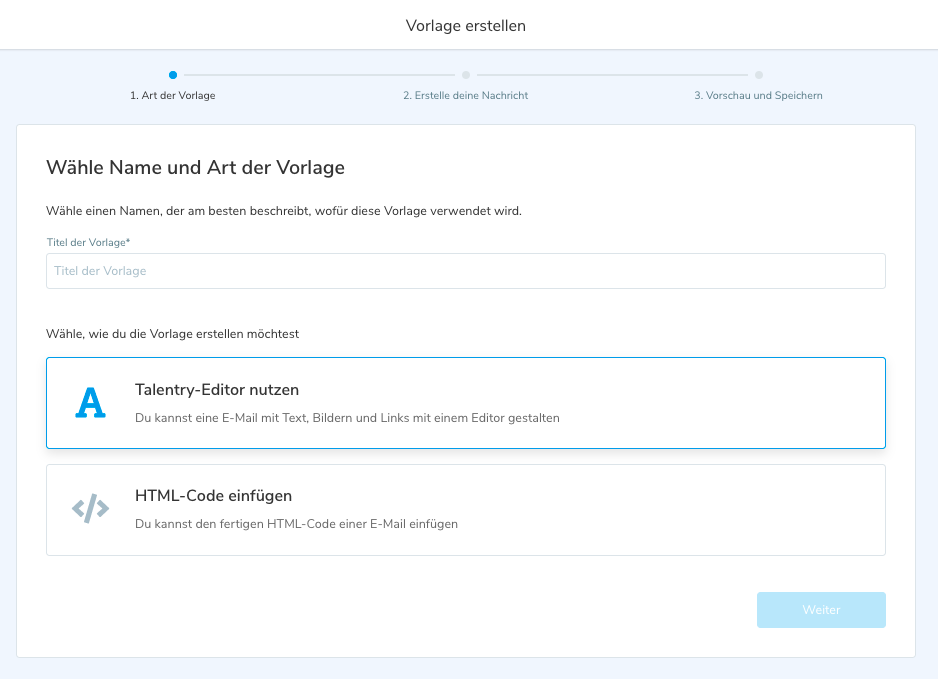This screenshot has height=679, width=938.
Task: Click the 'Wähle Name und Art der Vorlage' heading
Action: [195, 168]
